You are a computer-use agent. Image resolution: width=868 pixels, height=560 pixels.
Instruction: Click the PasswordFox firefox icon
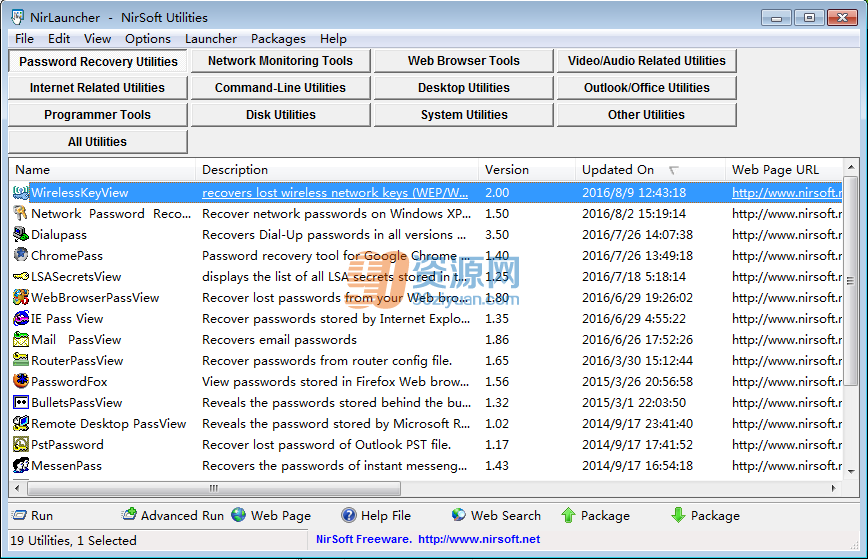(x=21, y=382)
